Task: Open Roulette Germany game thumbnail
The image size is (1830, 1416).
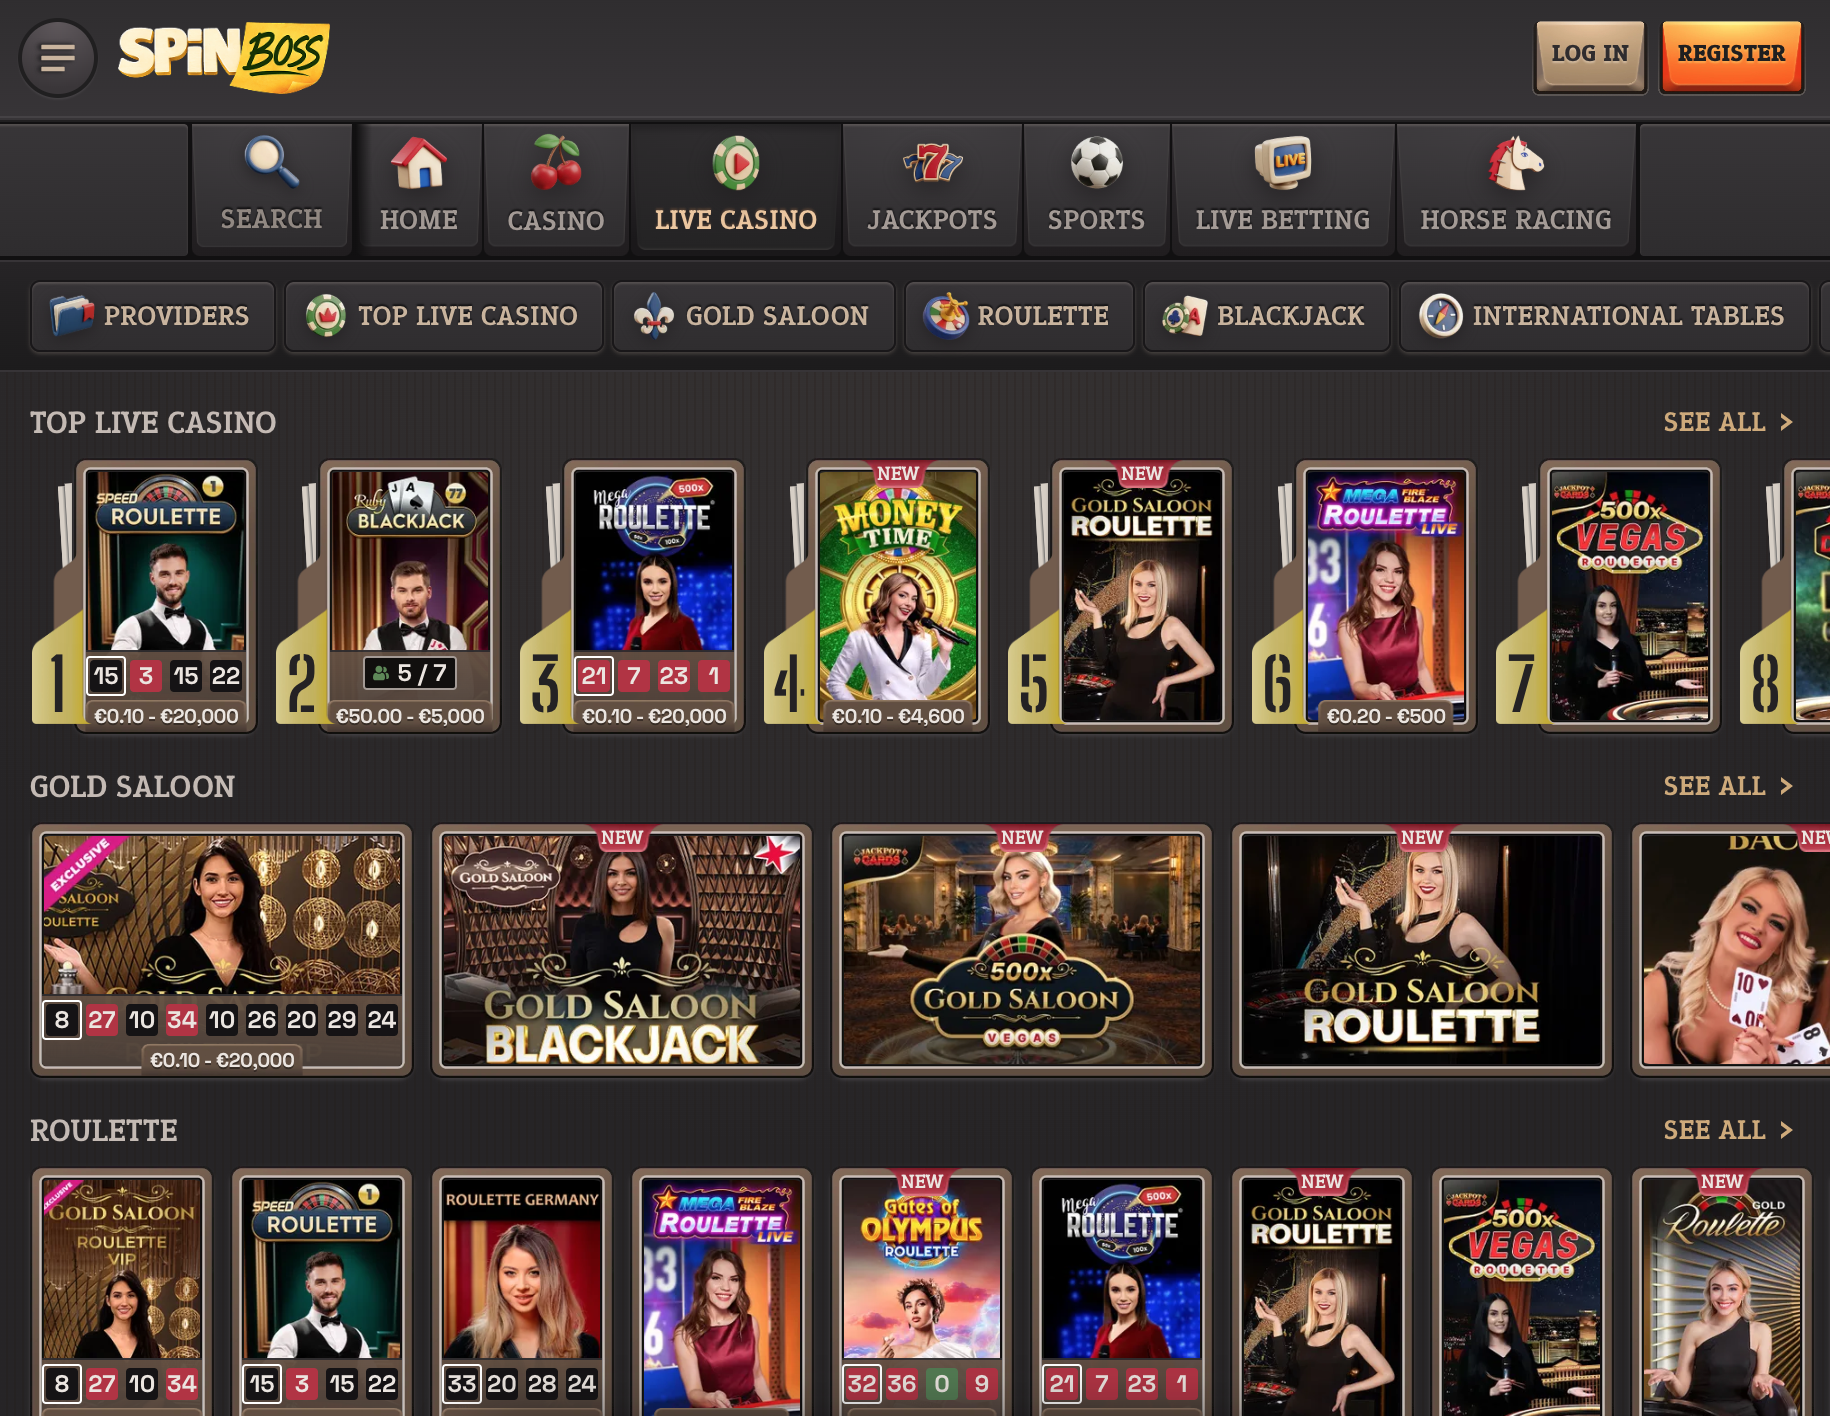Action: coord(522,1290)
